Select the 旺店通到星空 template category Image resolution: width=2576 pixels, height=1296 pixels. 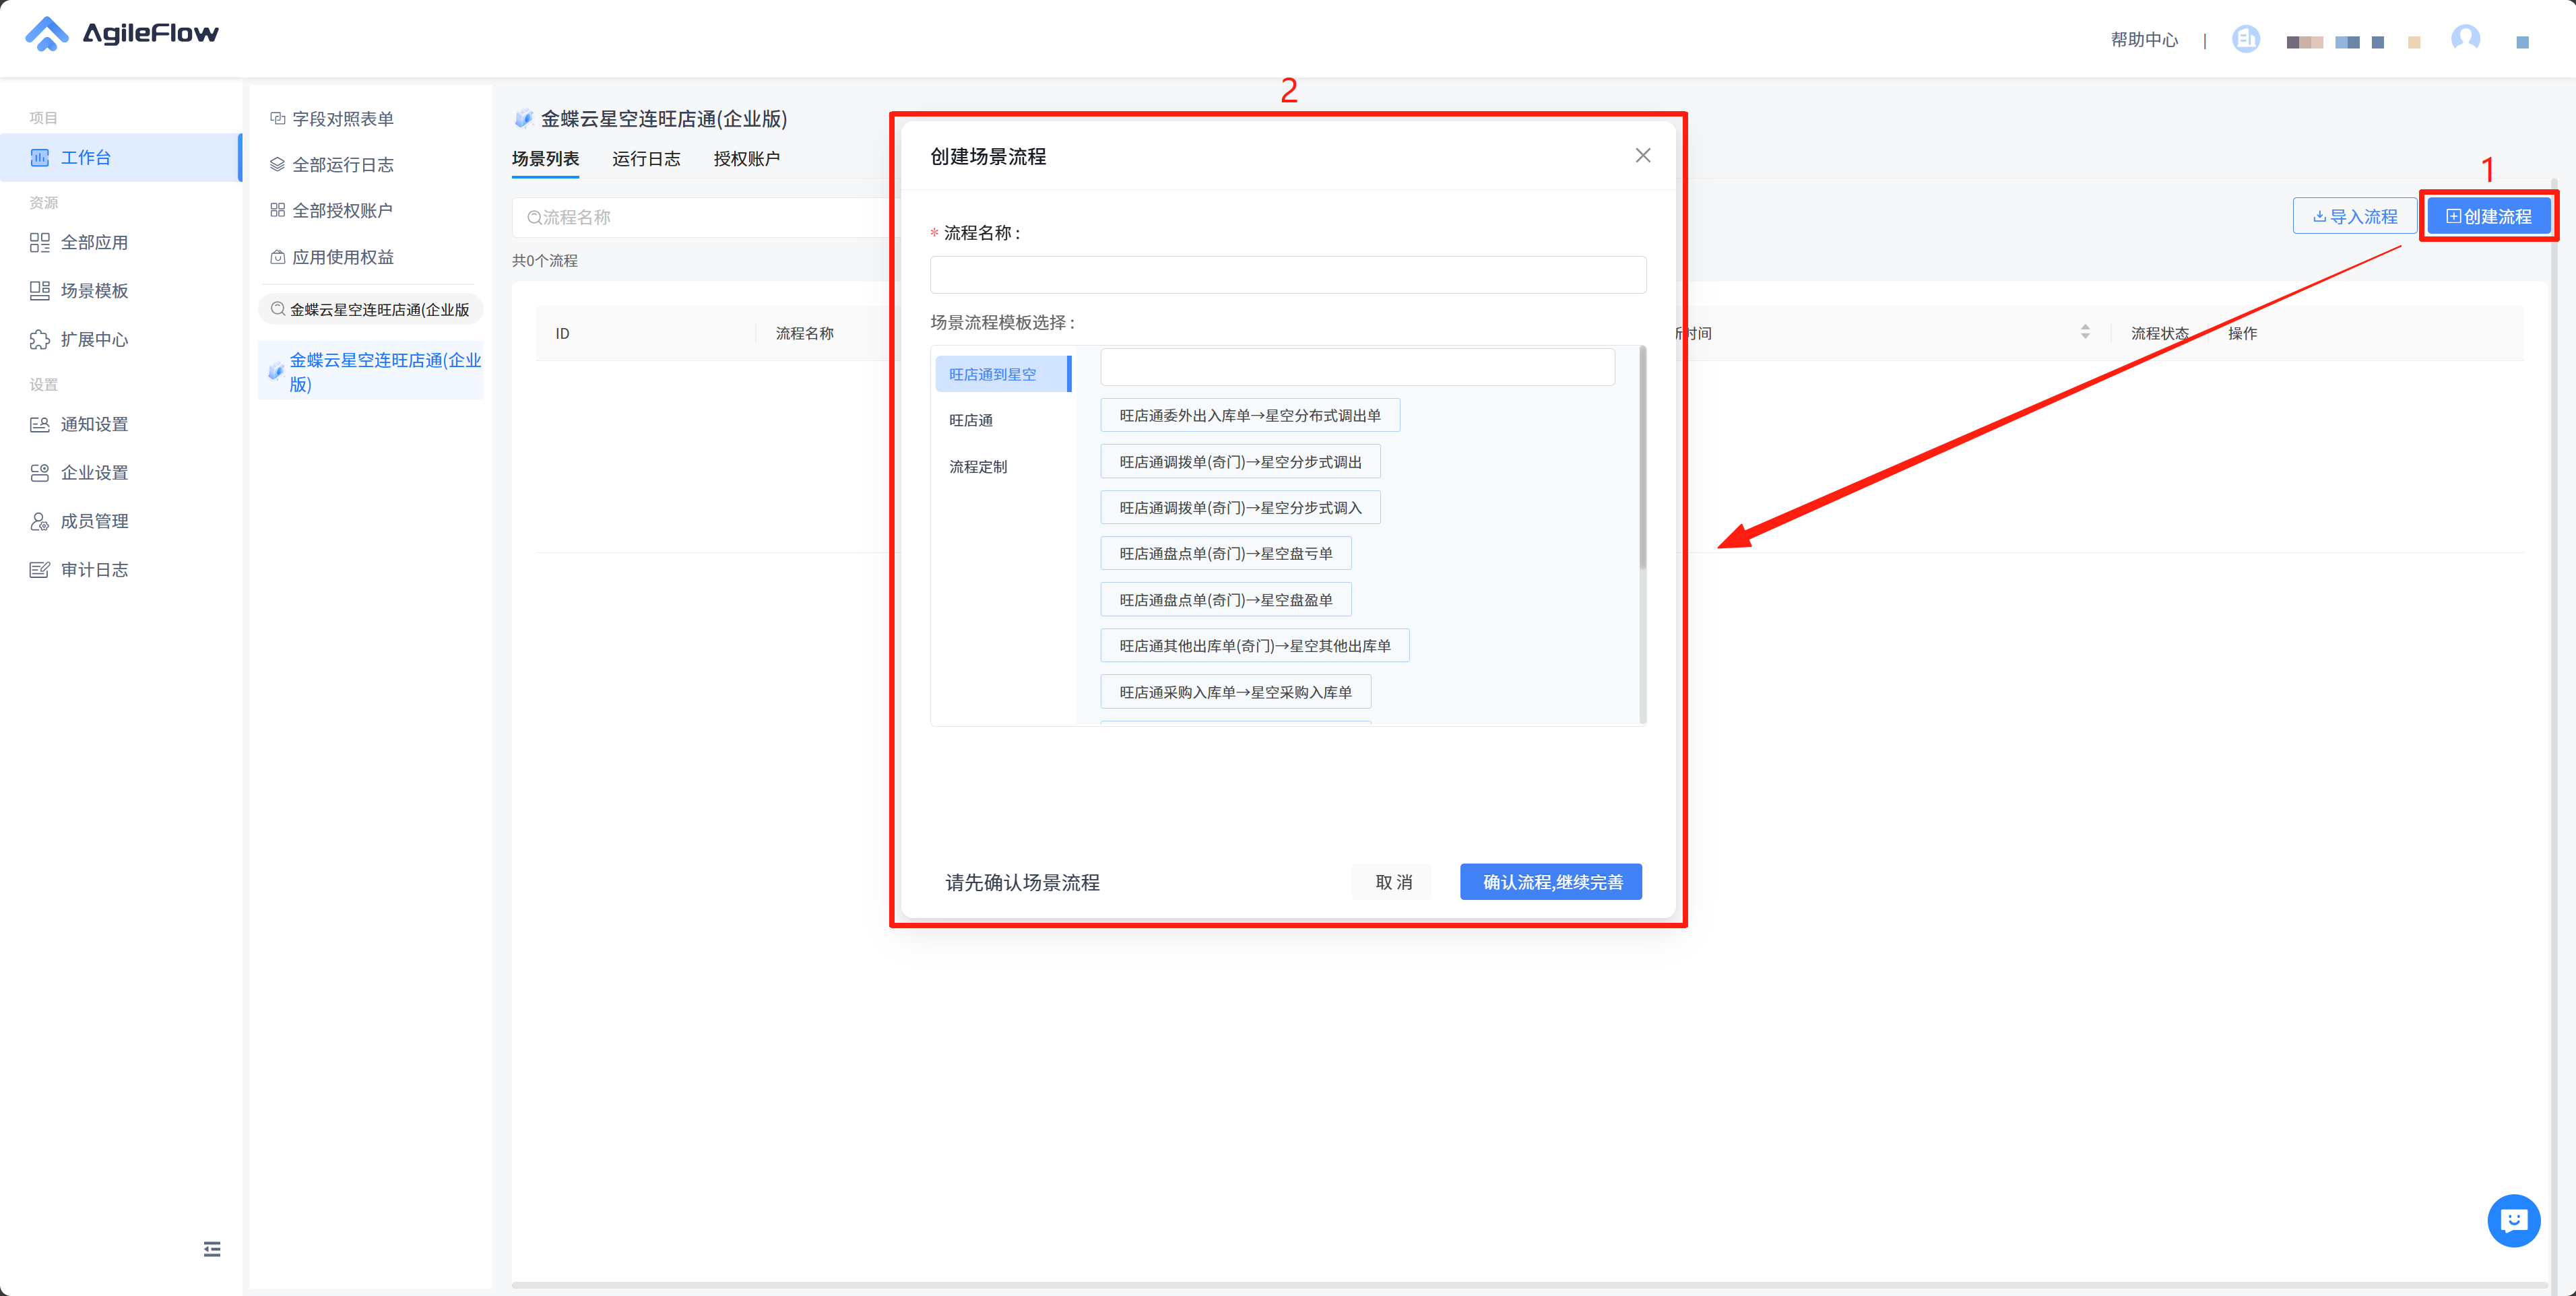tap(1002, 374)
